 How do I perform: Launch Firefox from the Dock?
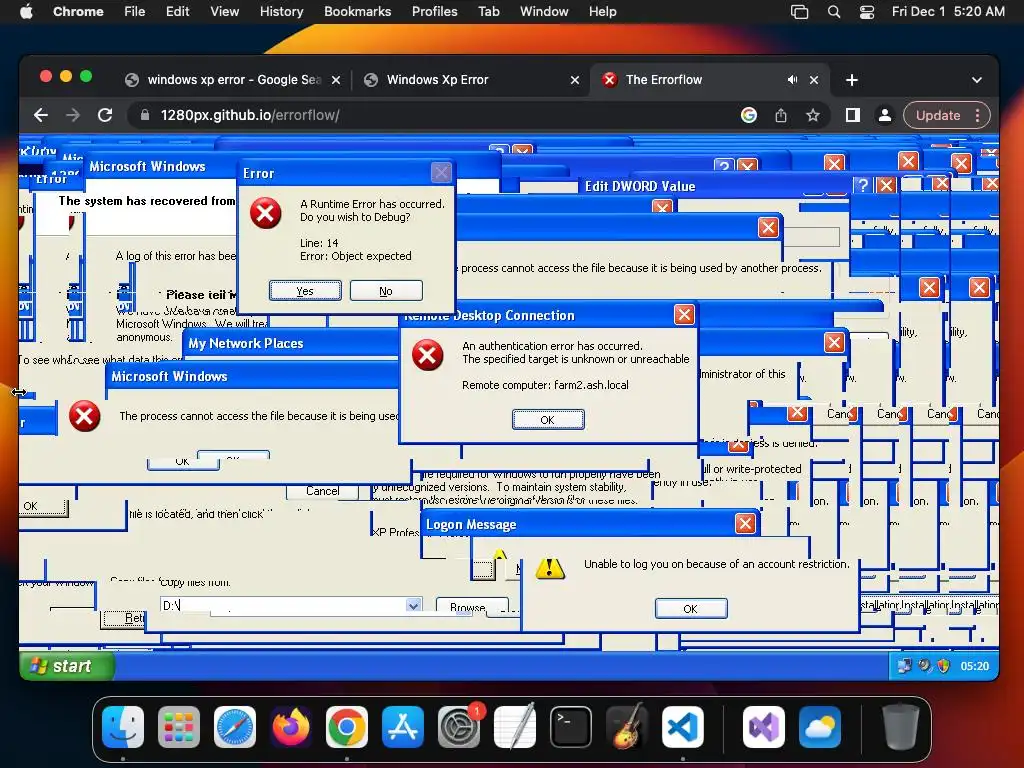[x=291, y=727]
